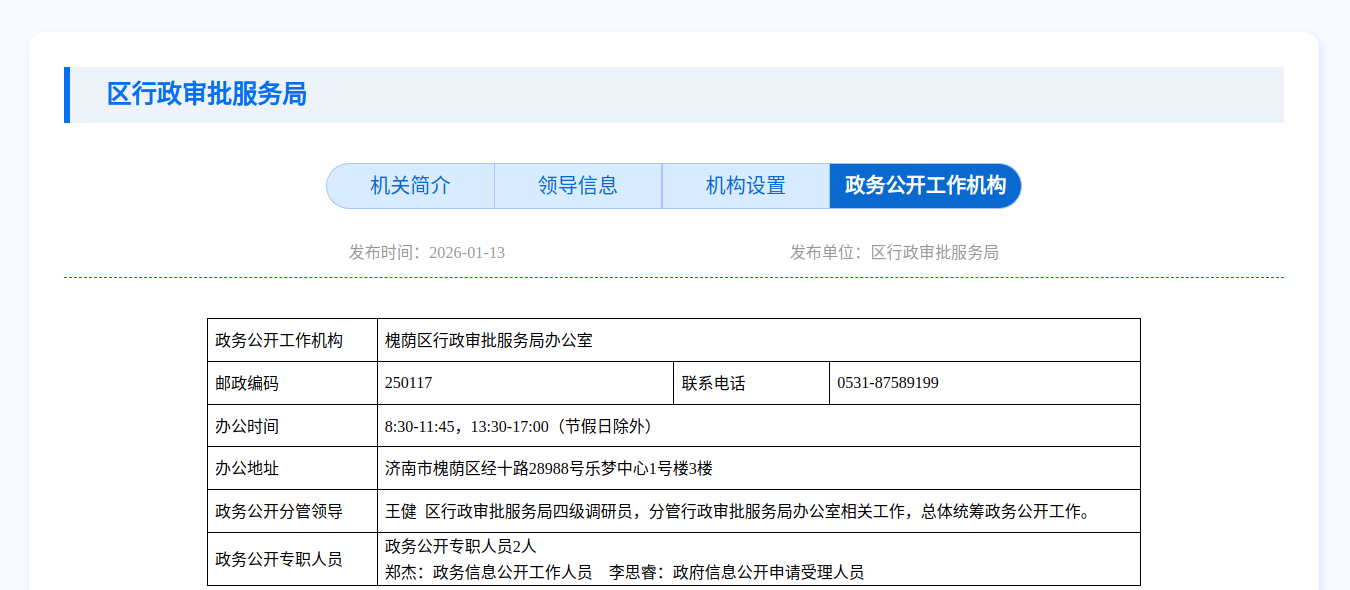This screenshot has height=590, width=1350.
Task: Click the 政务公开工作机构 tab
Action: [925, 186]
